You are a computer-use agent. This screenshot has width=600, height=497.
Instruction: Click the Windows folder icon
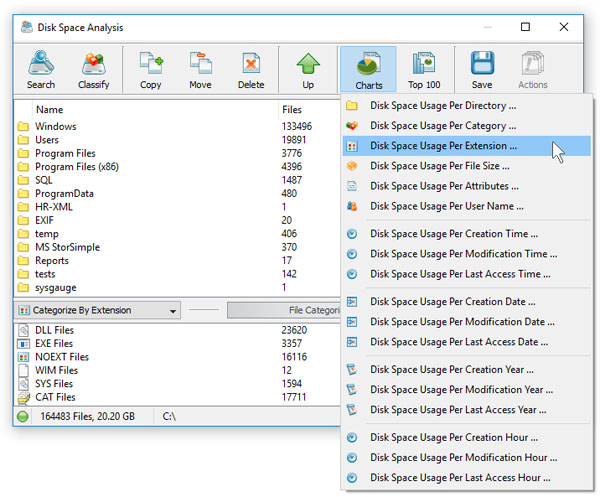23,126
